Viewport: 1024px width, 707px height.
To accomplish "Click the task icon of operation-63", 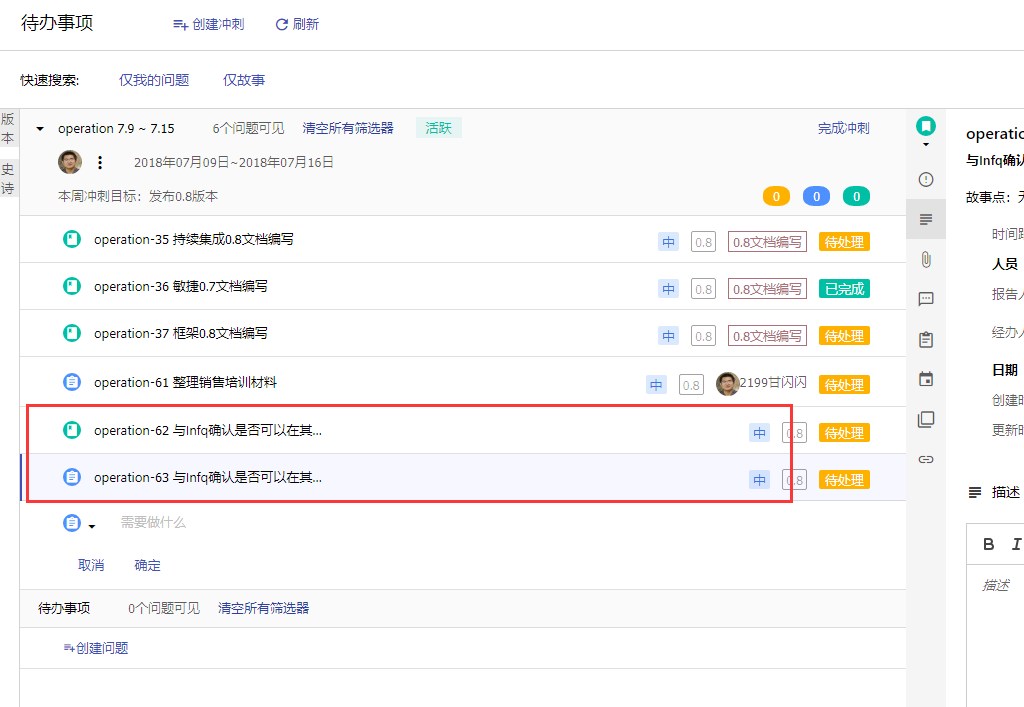I will [72, 477].
